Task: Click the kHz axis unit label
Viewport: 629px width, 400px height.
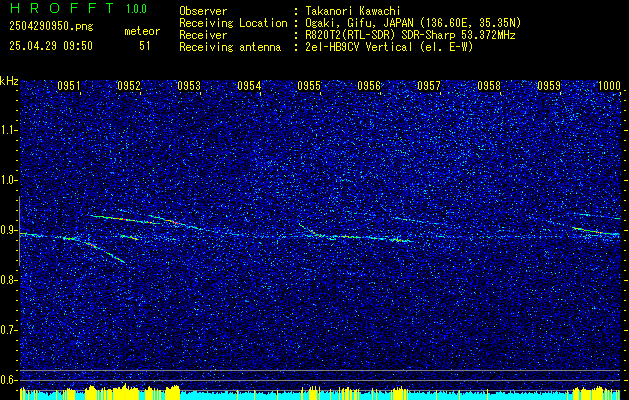Action: [x=9, y=81]
